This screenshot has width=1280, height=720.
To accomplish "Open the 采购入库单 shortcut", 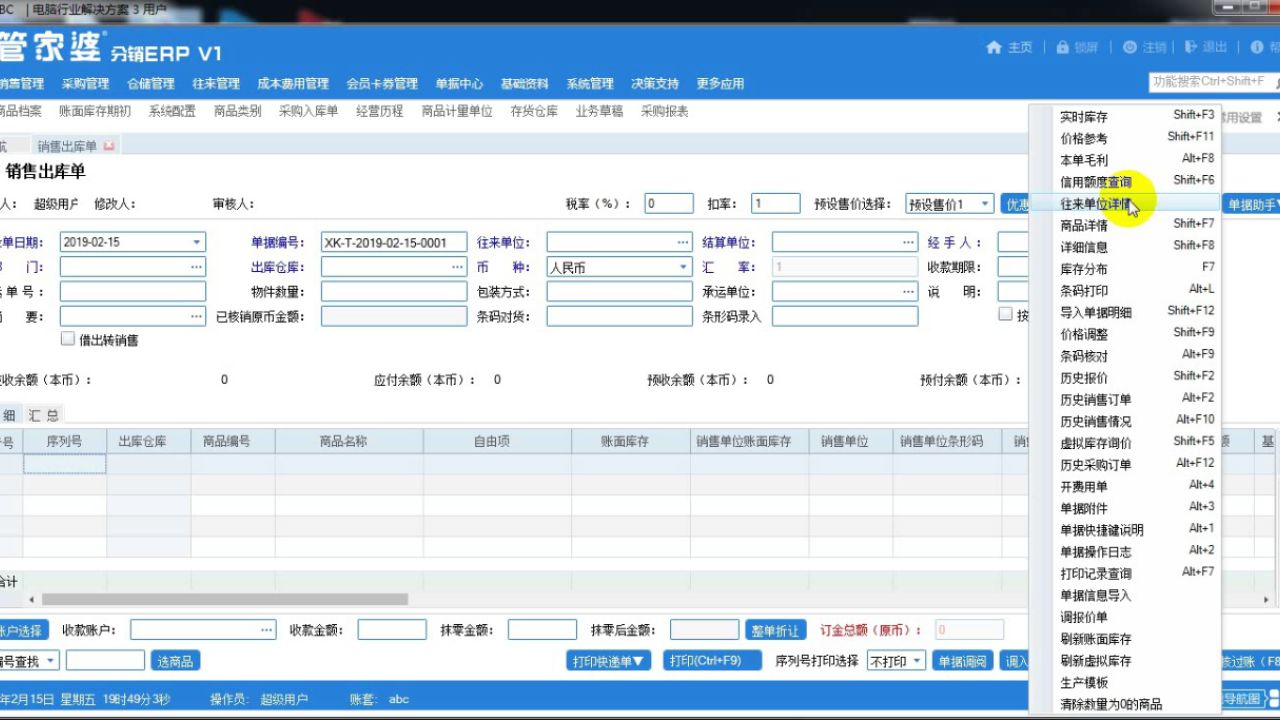I will [x=308, y=112].
